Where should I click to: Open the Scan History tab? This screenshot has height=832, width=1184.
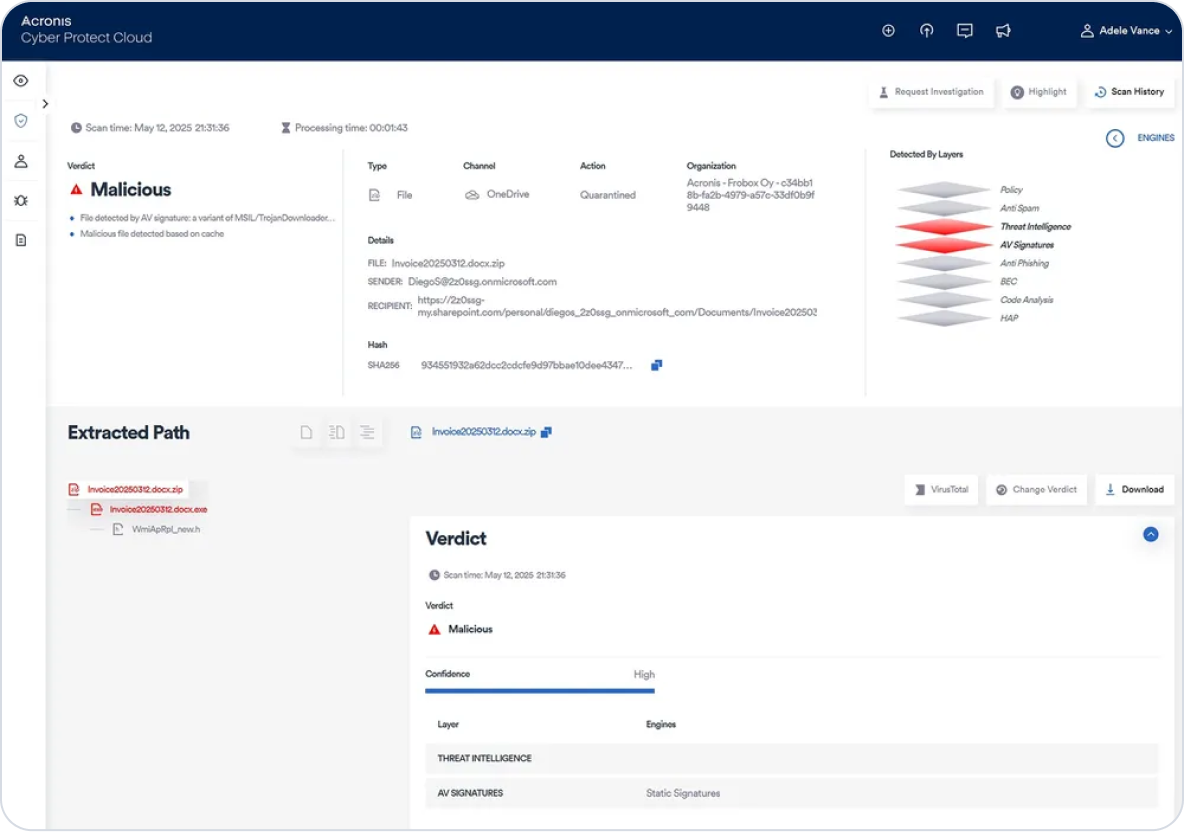click(1130, 91)
